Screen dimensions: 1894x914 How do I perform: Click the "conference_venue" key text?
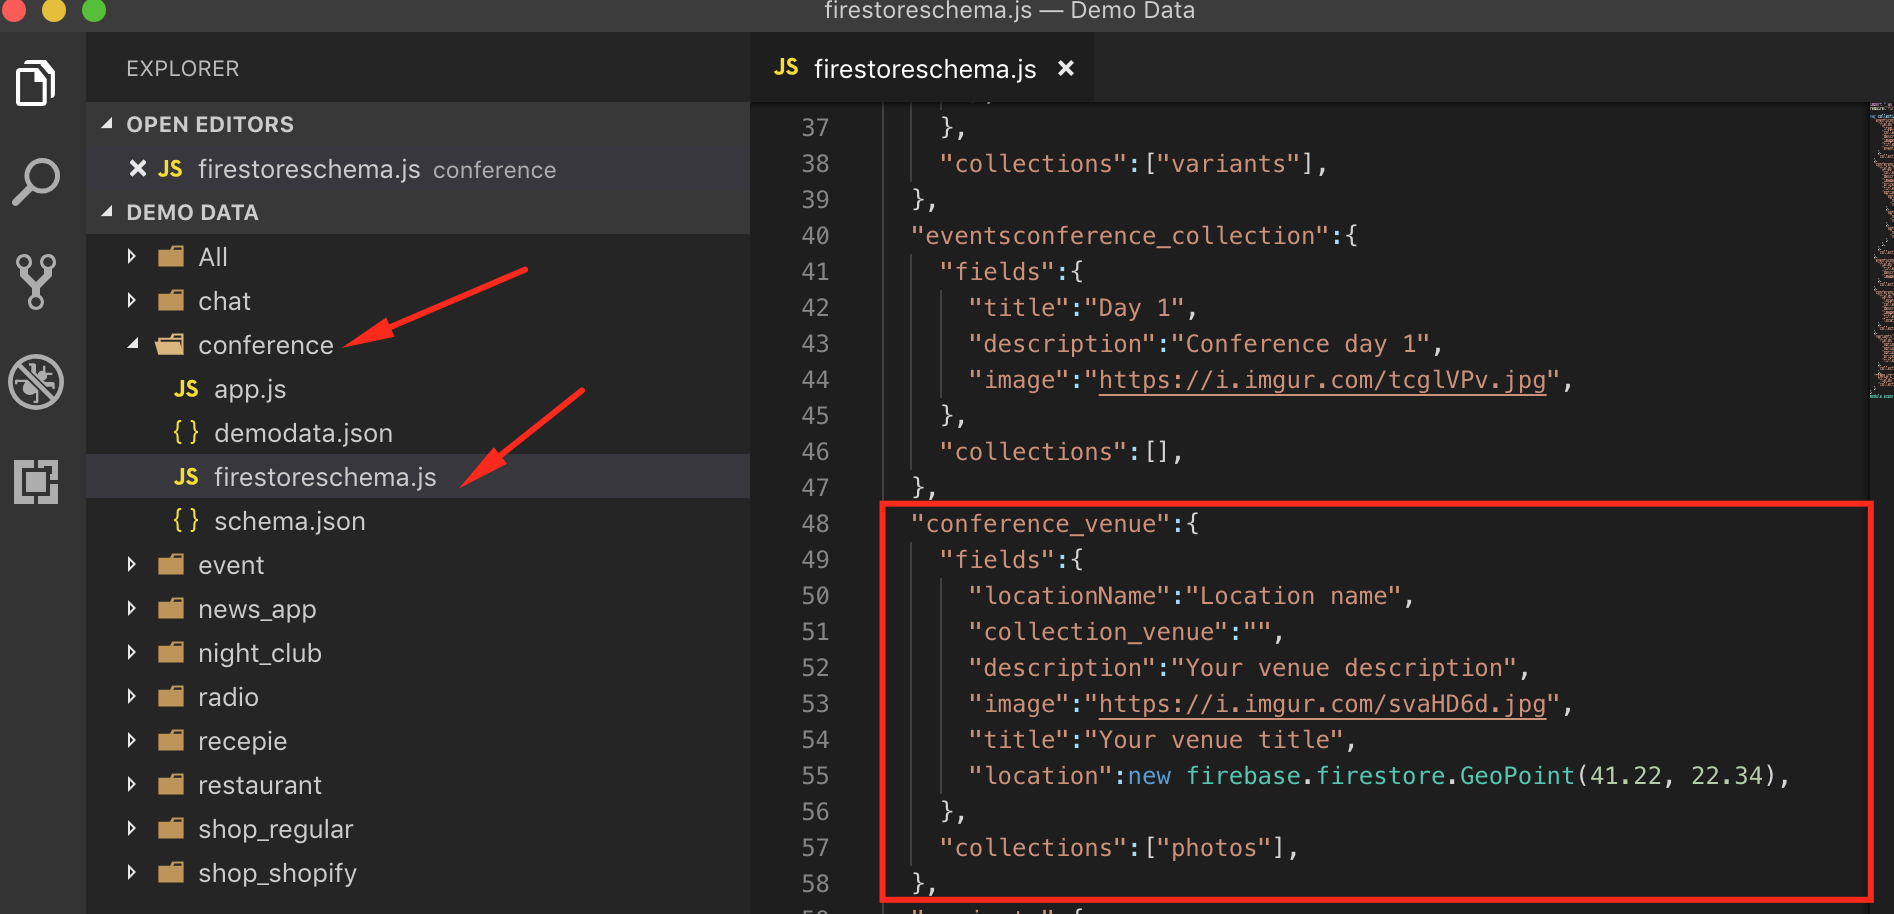(1040, 523)
